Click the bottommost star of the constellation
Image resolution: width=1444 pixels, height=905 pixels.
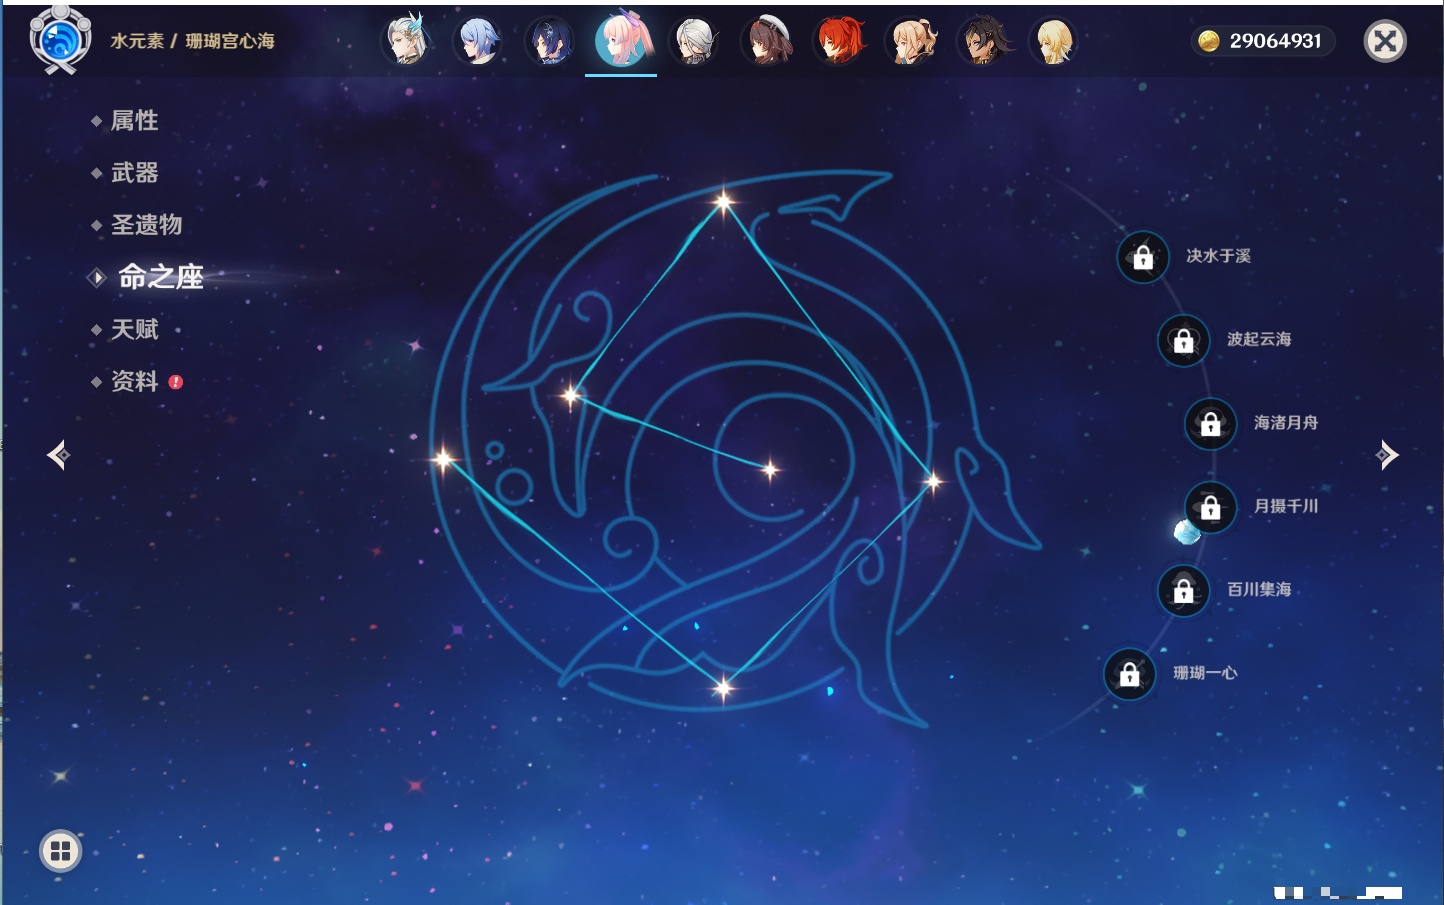point(723,687)
